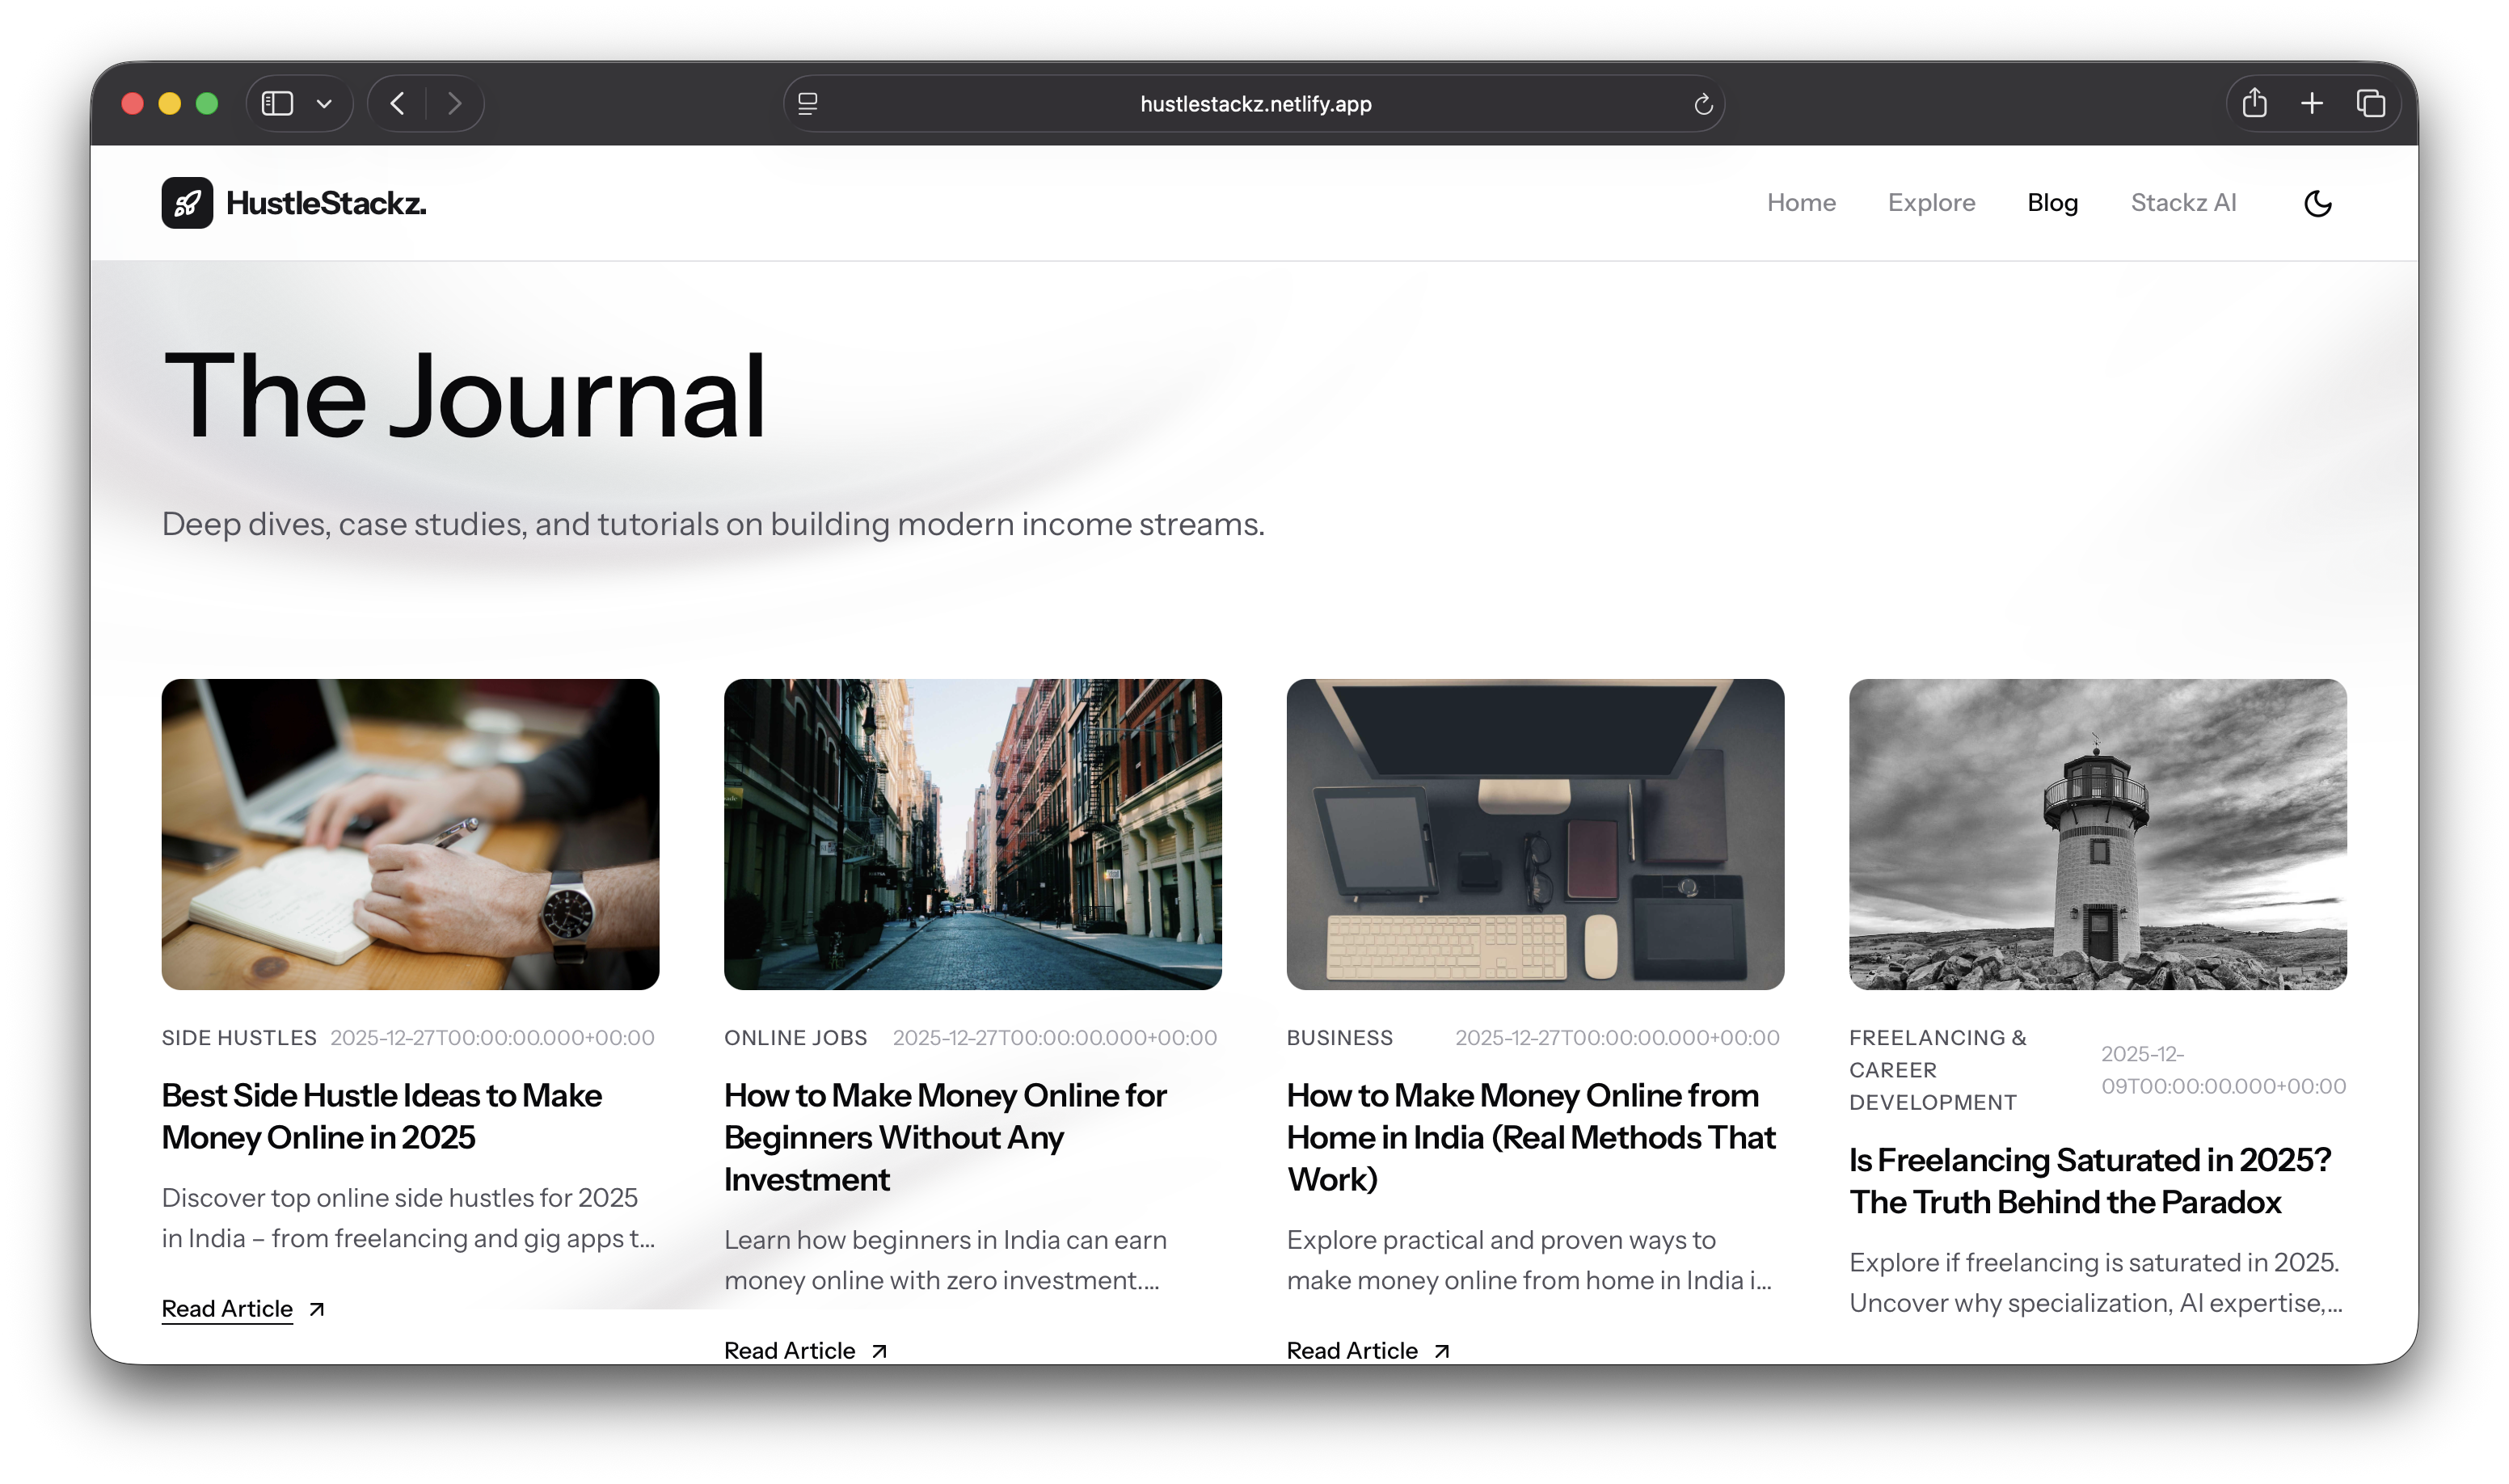Go to the Home nav item
The height and width of the screenshot is (1484, 2509).
[x=1801, y=203]
